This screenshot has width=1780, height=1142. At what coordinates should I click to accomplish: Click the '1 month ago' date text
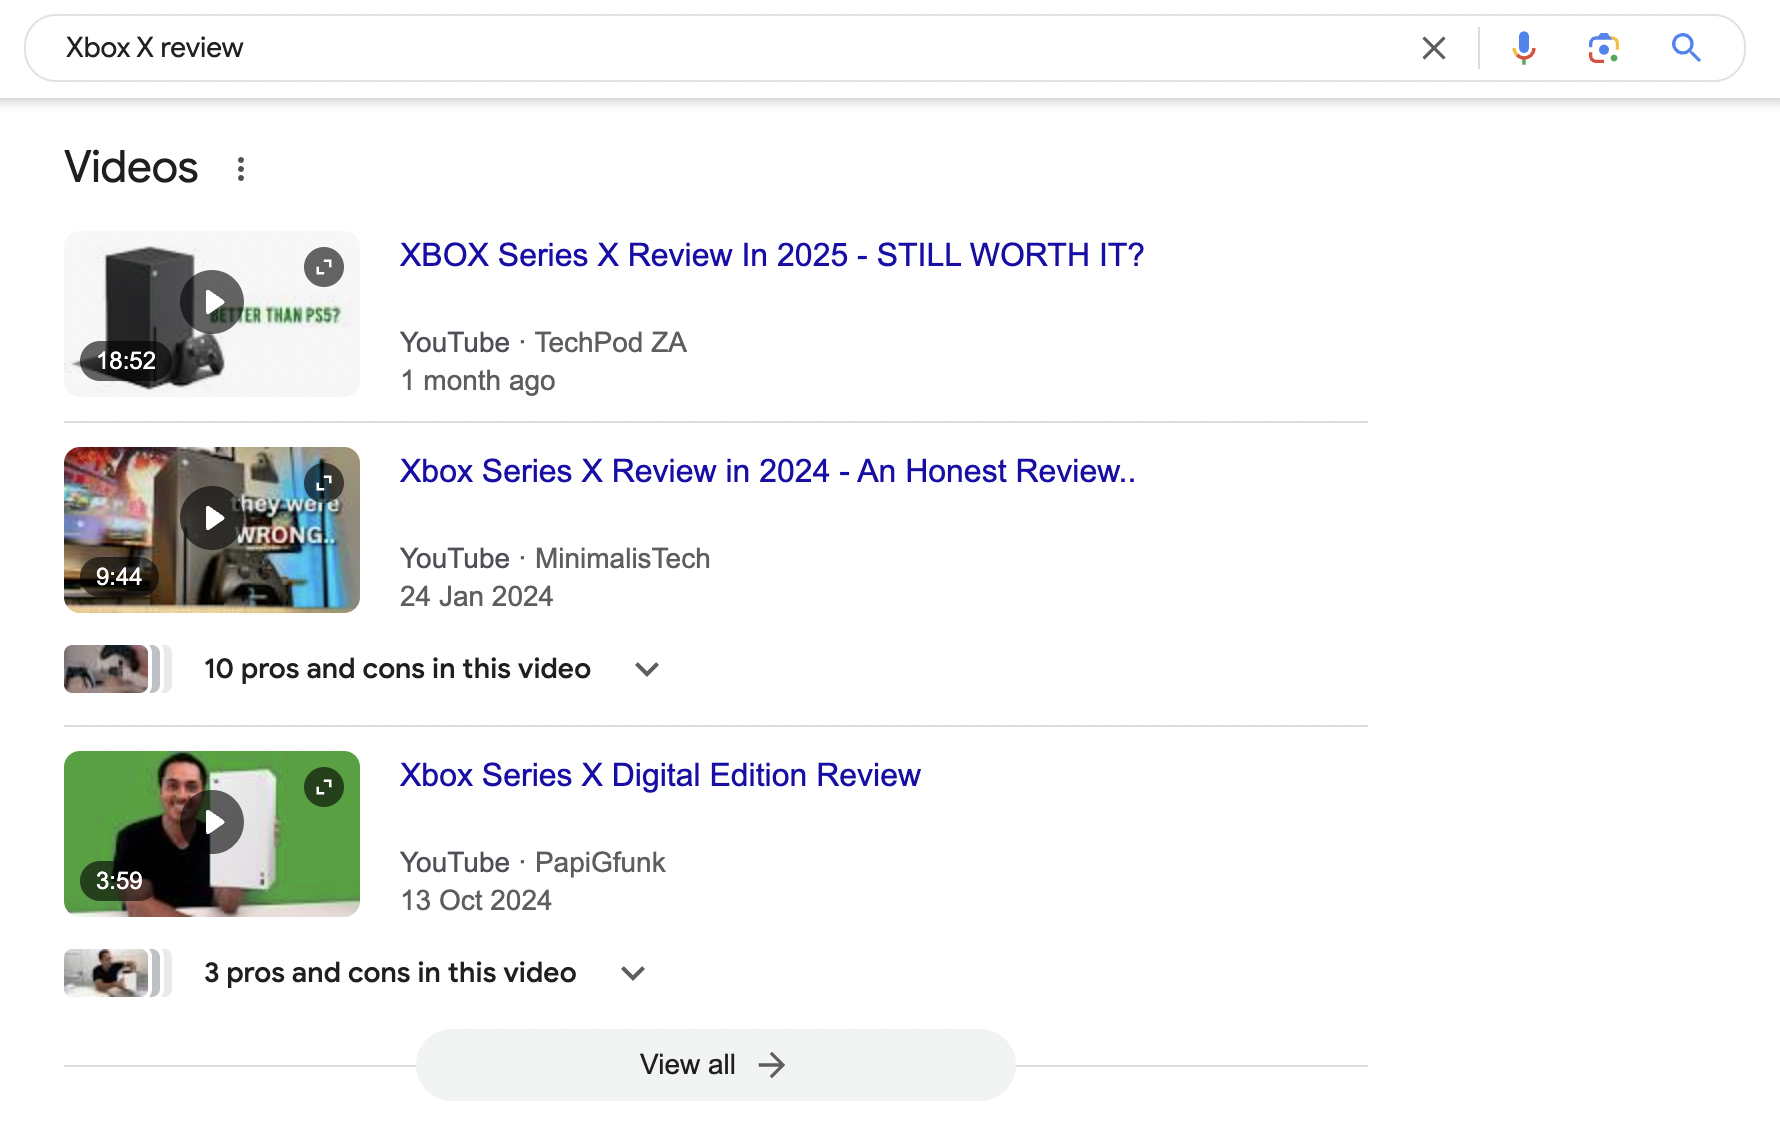tap(478, 381)
